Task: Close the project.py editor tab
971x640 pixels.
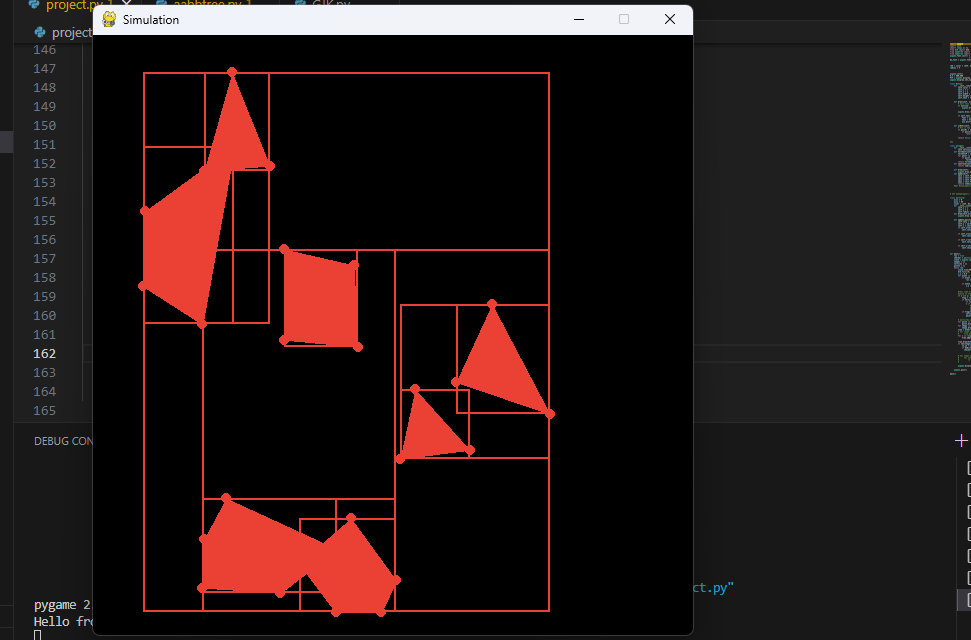Action: (127, 3)
